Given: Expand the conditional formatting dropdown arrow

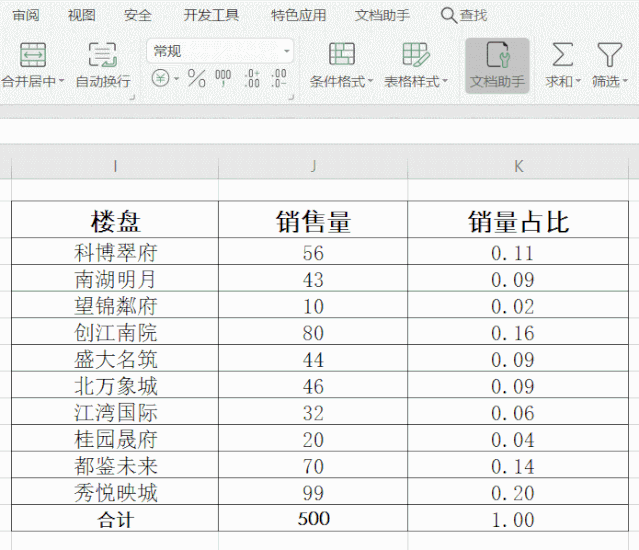Looking at the screenshot, I should tap(370, 81).
